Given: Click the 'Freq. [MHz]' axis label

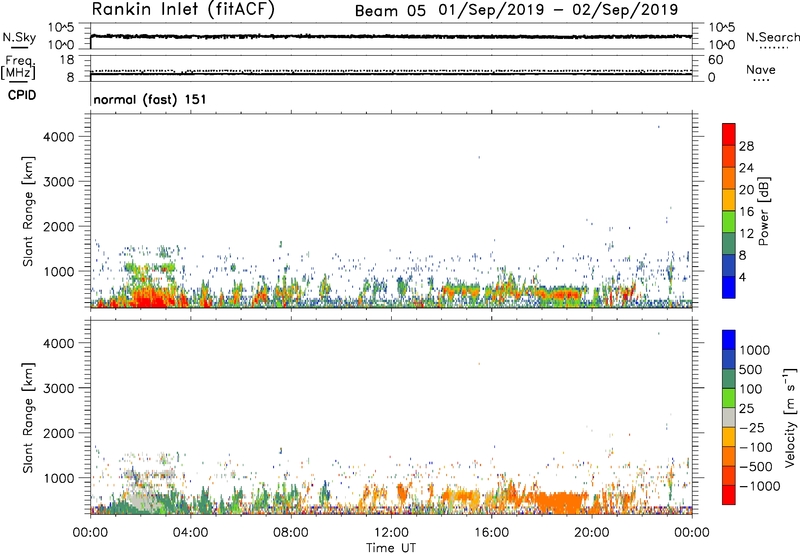Looking at the screenshot, I should click(18, 67).
